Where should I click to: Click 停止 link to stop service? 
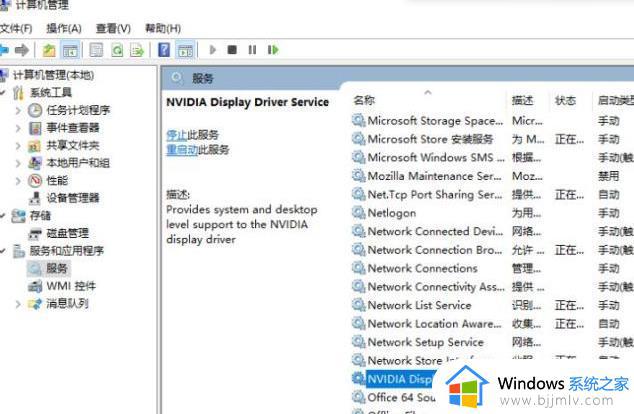pyautogui.click(x=177, y=135)
